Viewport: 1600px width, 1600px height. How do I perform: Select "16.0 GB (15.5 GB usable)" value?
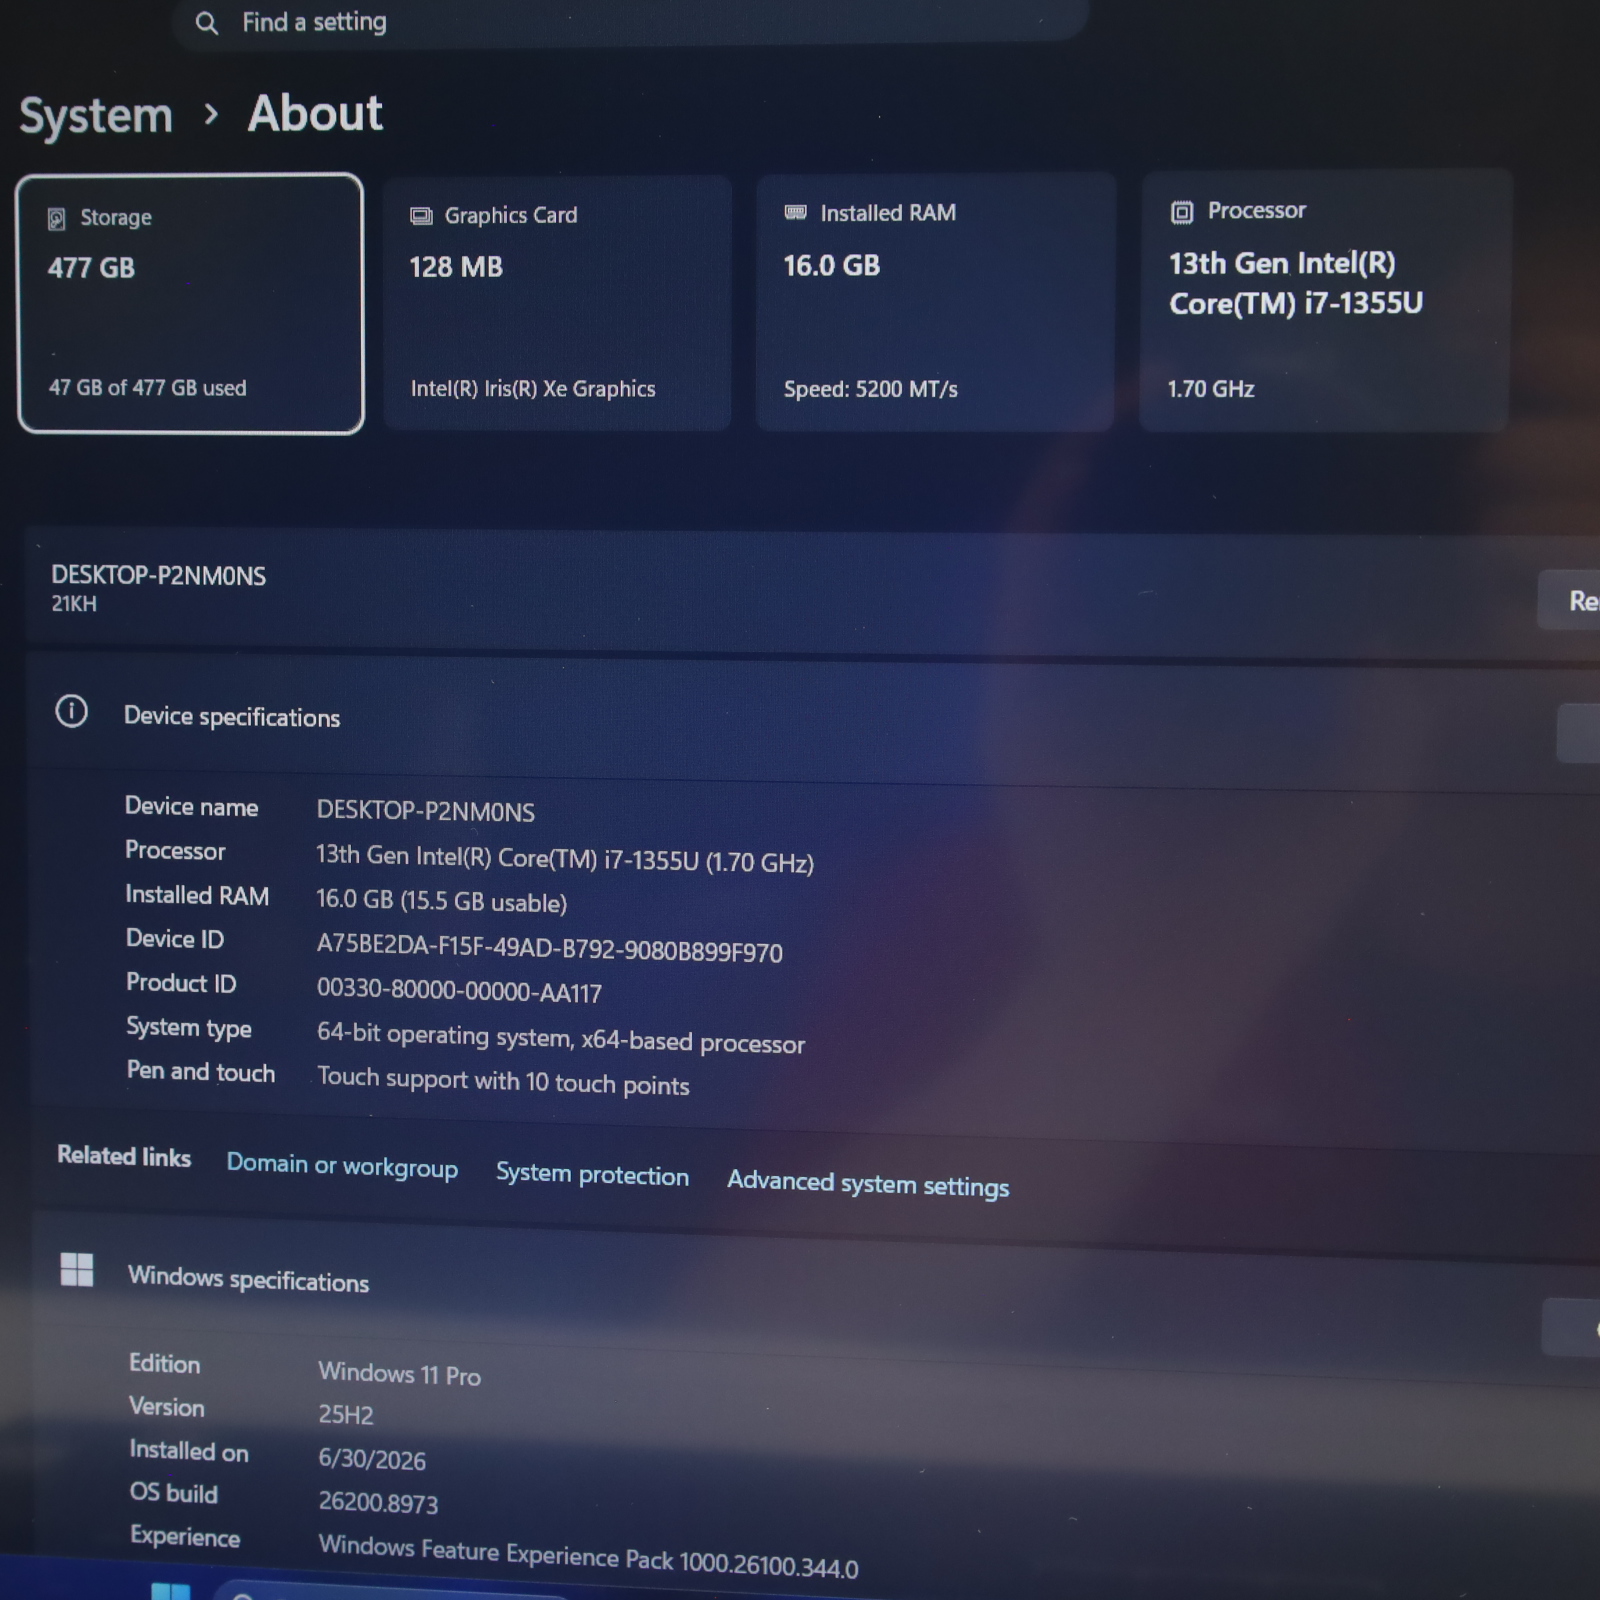442,901
